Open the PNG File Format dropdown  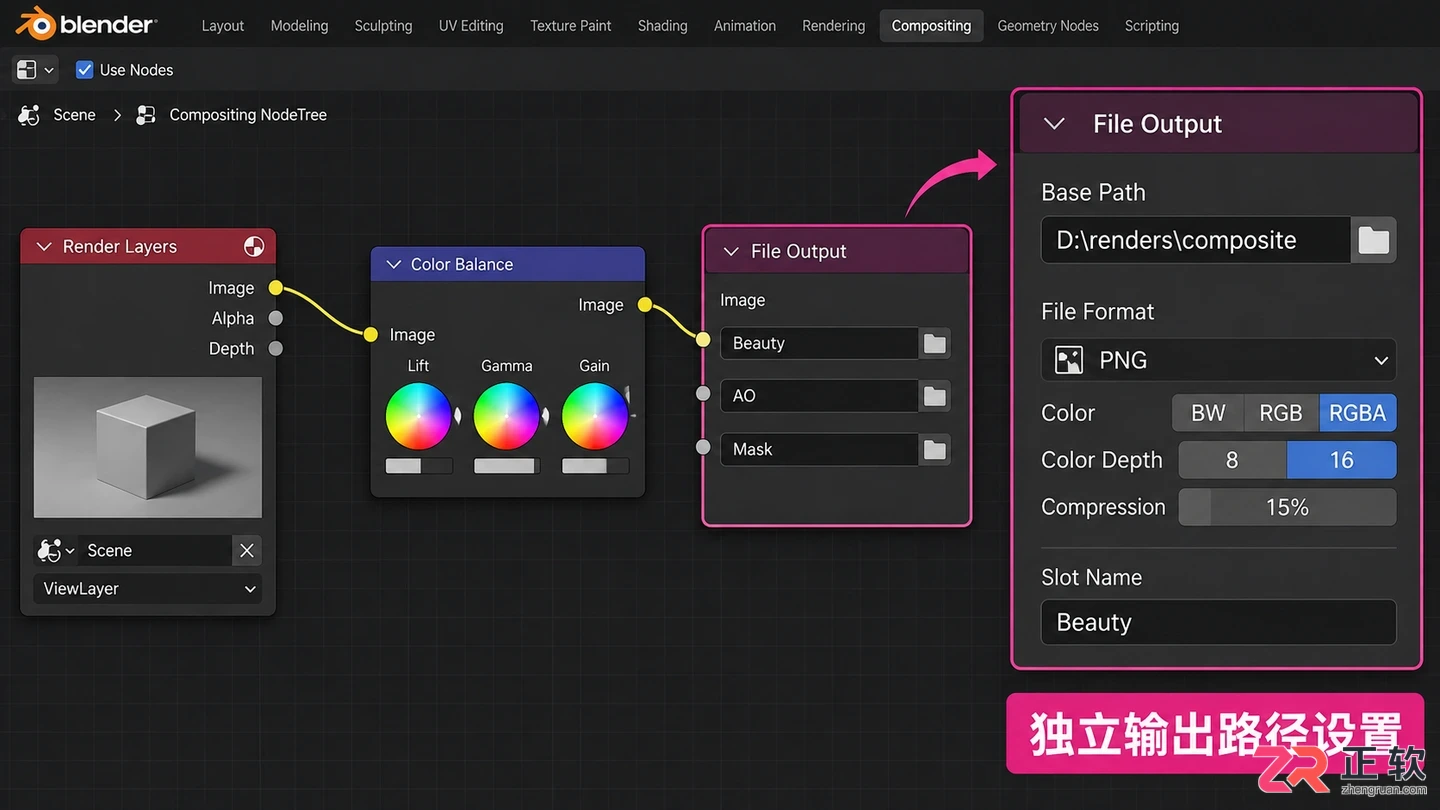[1218, 360]
